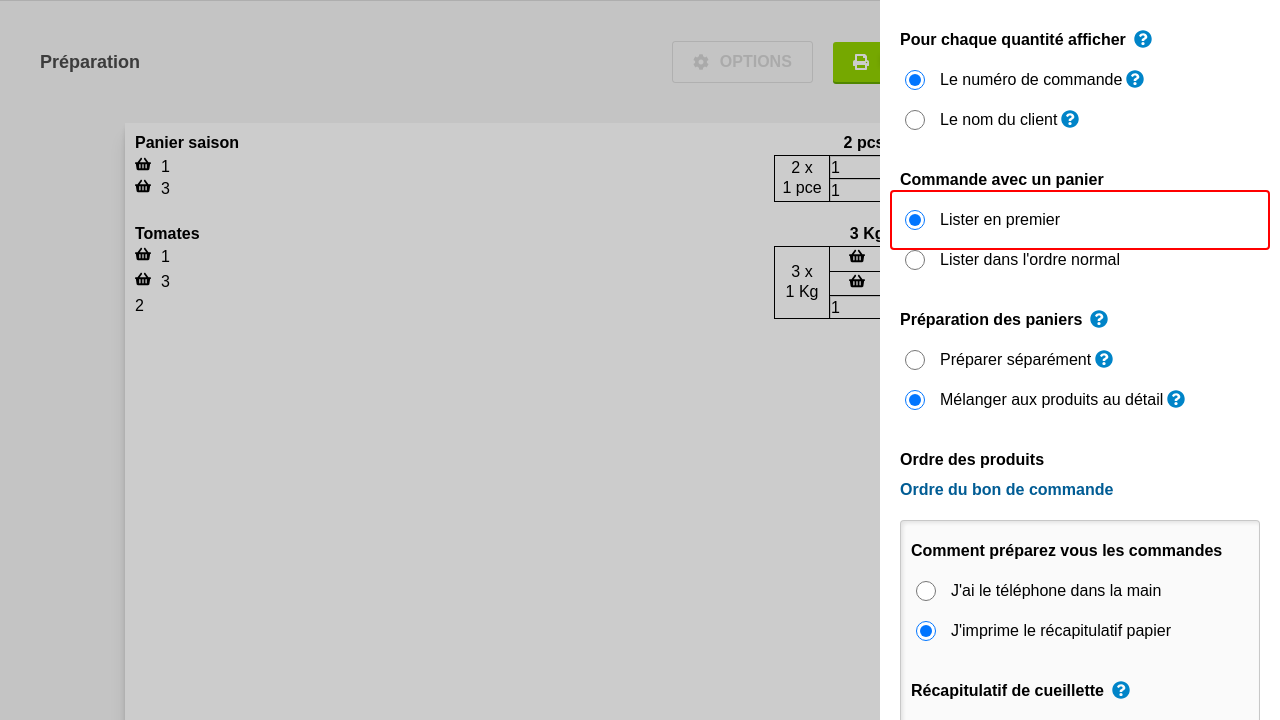Click help icon beside 'Pour chaque quantité afficher'

1143,39
